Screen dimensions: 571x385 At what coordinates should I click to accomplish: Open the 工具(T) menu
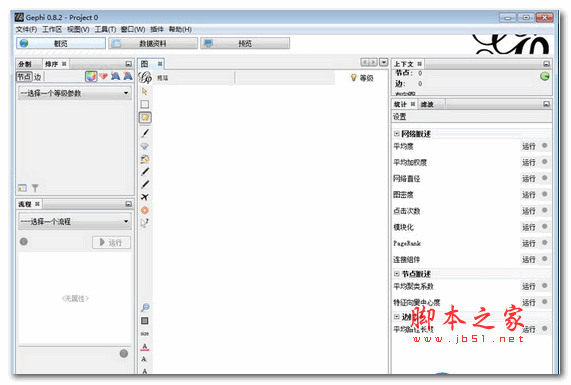(x=105, y=29)
